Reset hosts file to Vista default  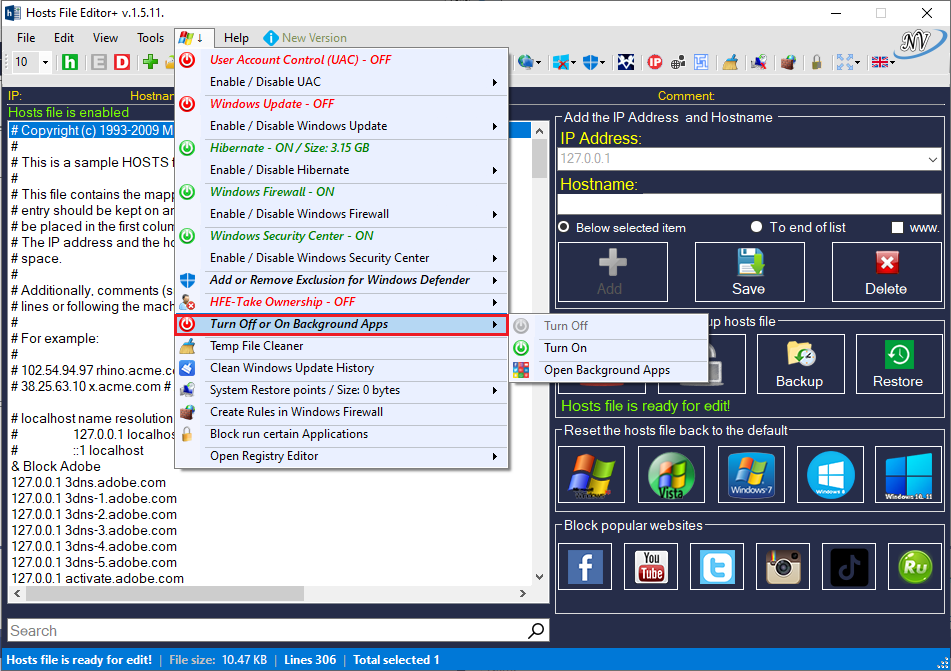point(672,474)
